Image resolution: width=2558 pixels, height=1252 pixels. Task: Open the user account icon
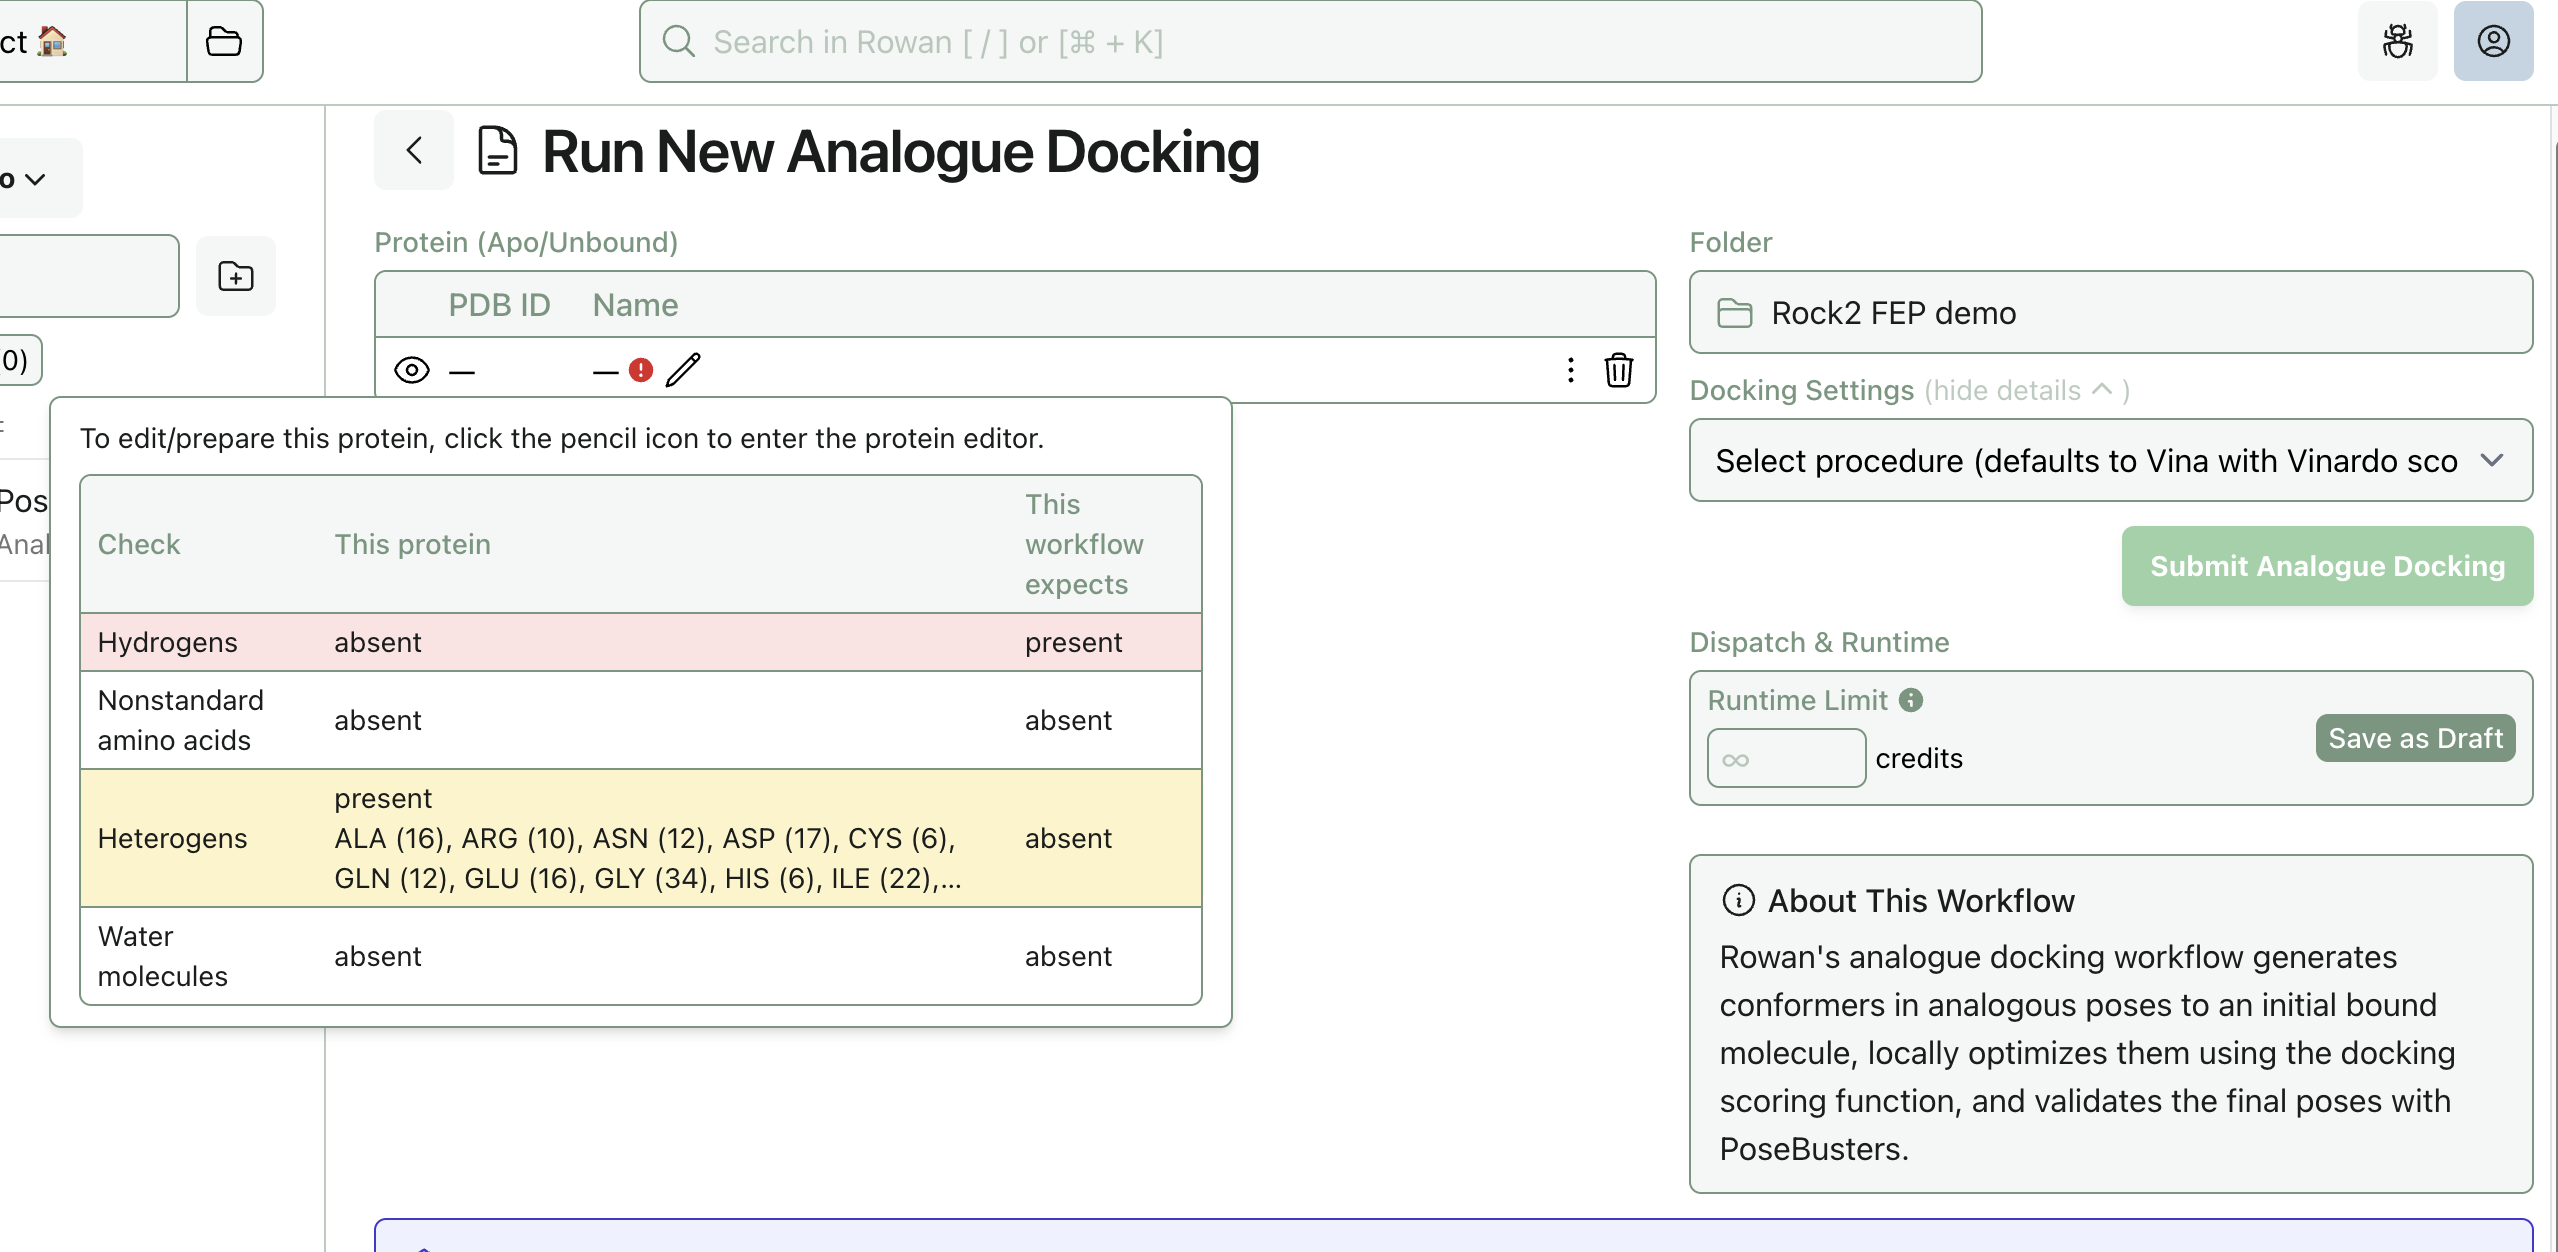(2493, 41)
